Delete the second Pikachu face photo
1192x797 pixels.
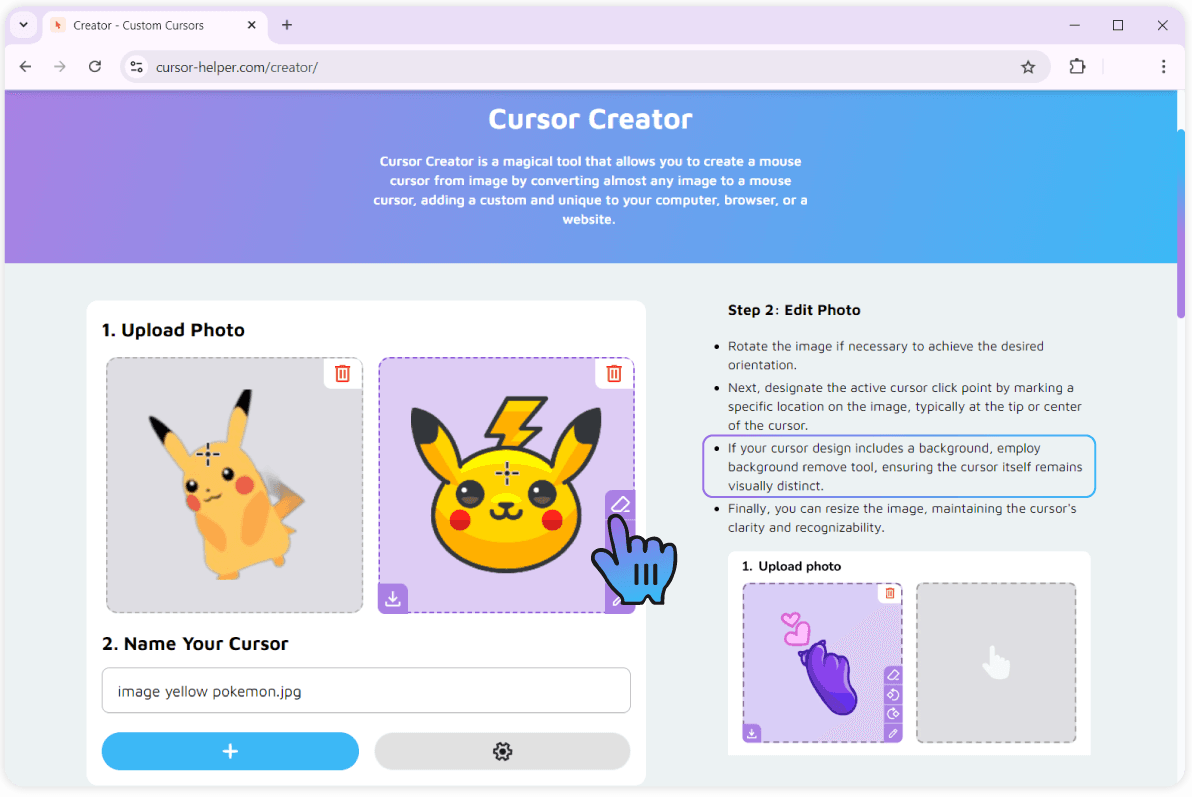pyautogui.click(x=614, y=373)
